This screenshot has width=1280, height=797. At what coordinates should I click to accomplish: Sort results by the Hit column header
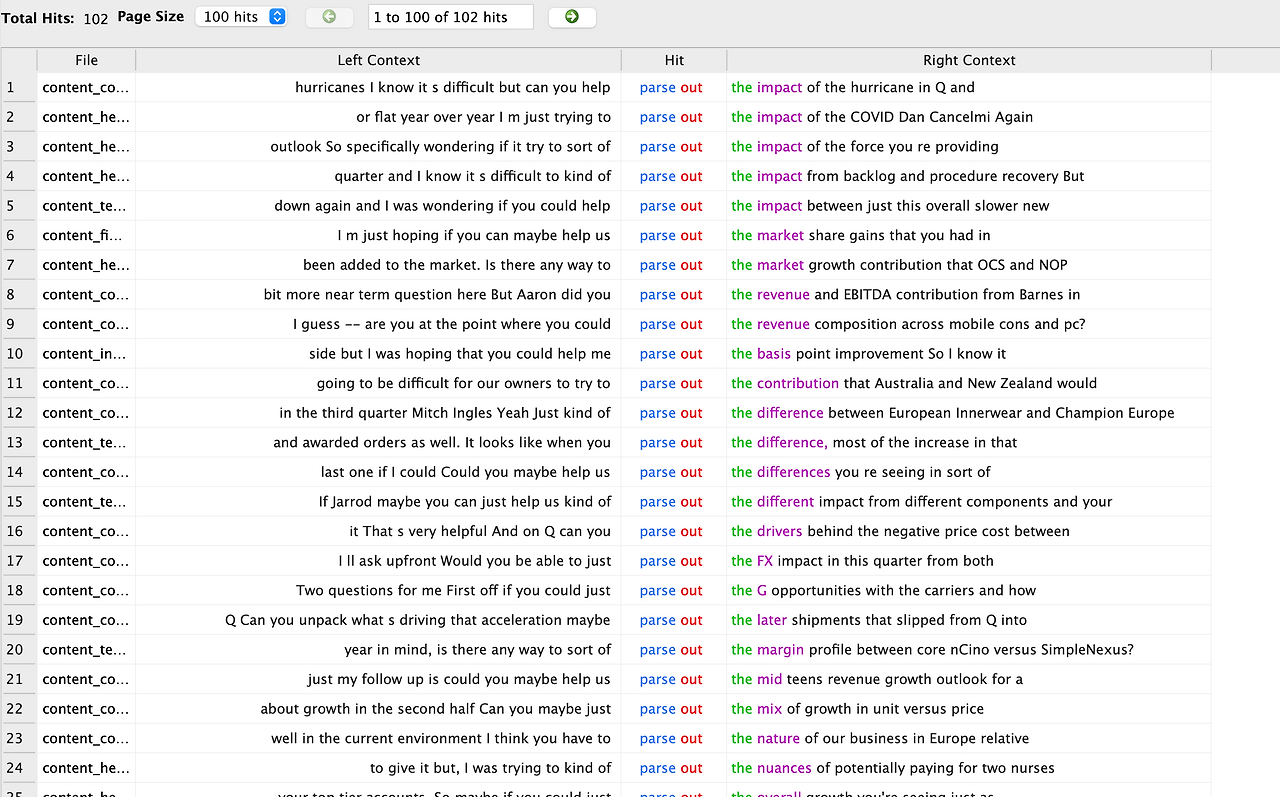point(673,60)
